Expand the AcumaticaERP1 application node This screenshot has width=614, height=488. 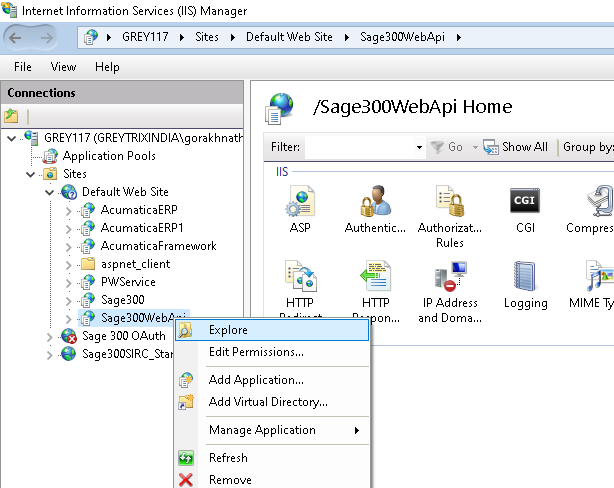(69, 229)
